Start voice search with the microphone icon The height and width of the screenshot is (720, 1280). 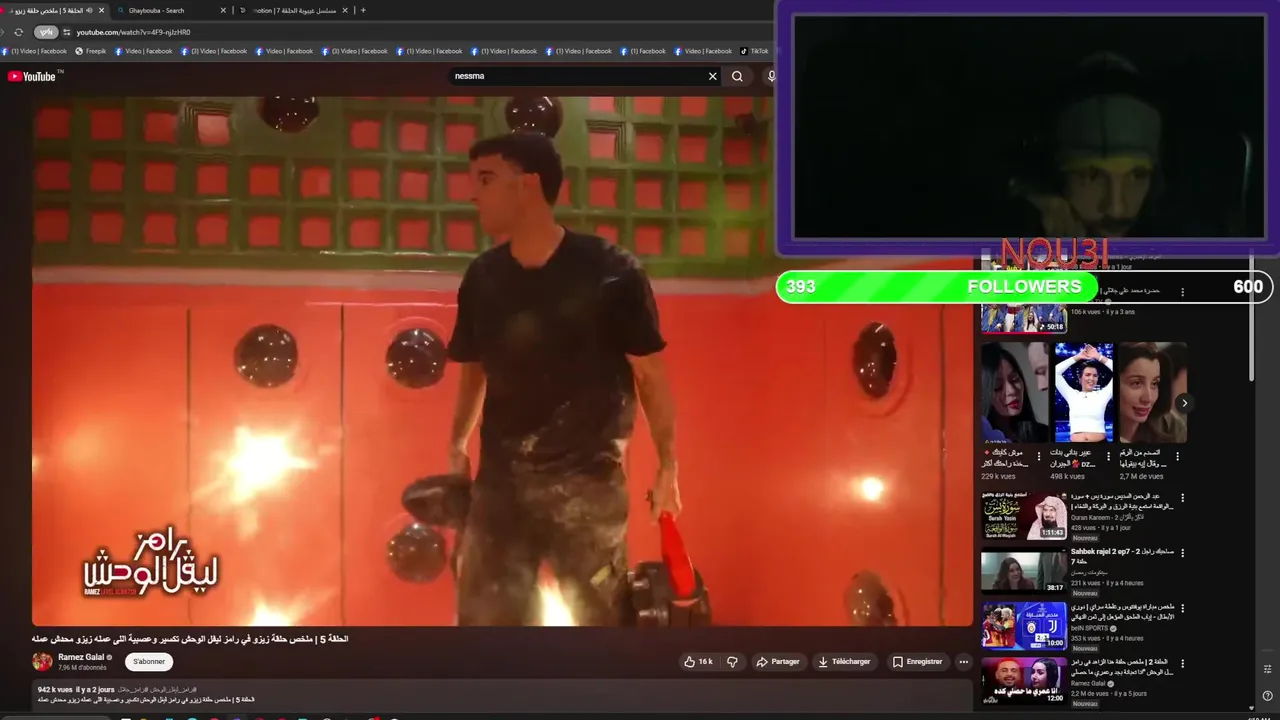click(x=771, y=76)
